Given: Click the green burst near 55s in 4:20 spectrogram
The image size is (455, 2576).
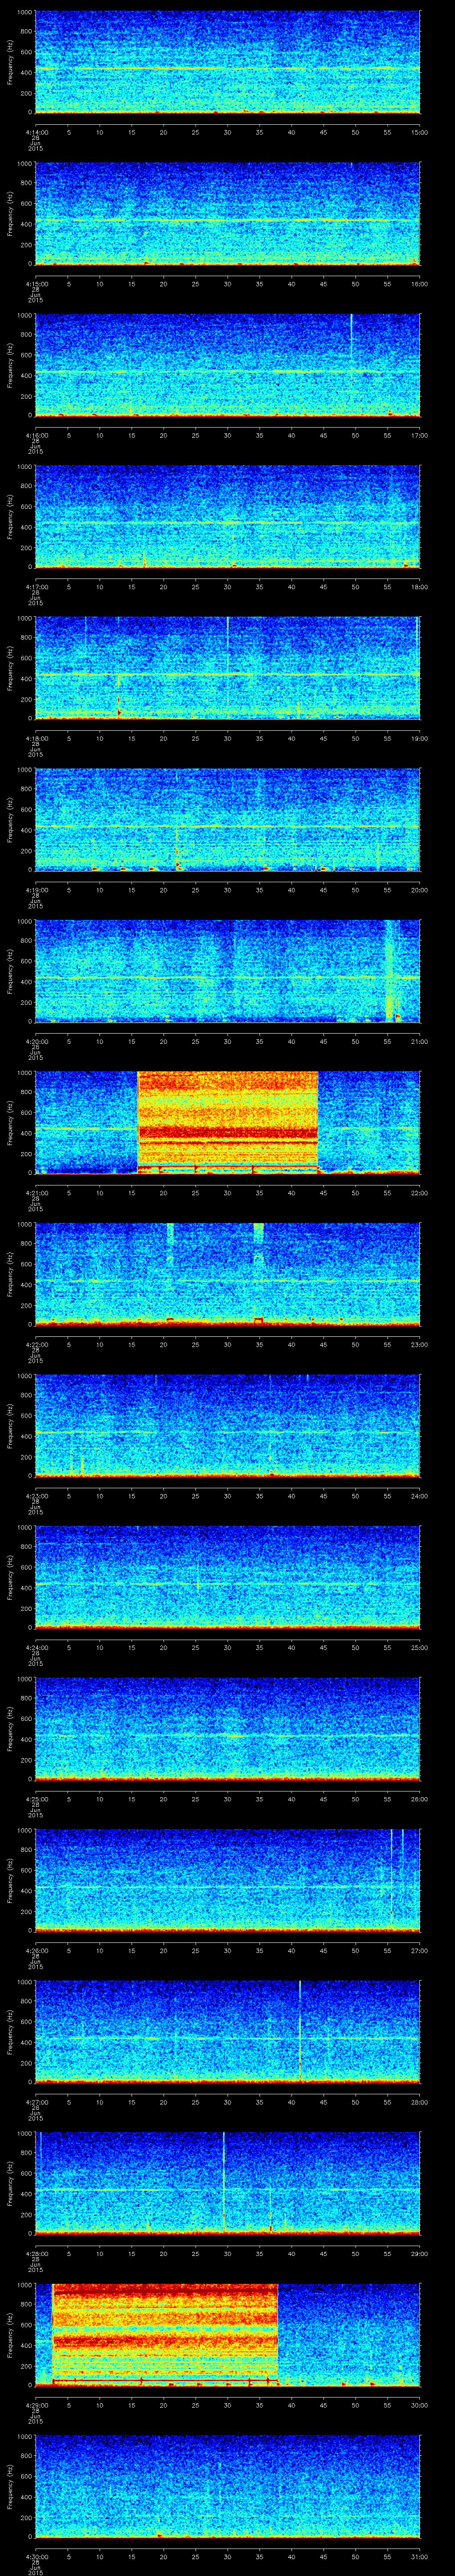Looking at the screenshot, I should tap(390, 970).
